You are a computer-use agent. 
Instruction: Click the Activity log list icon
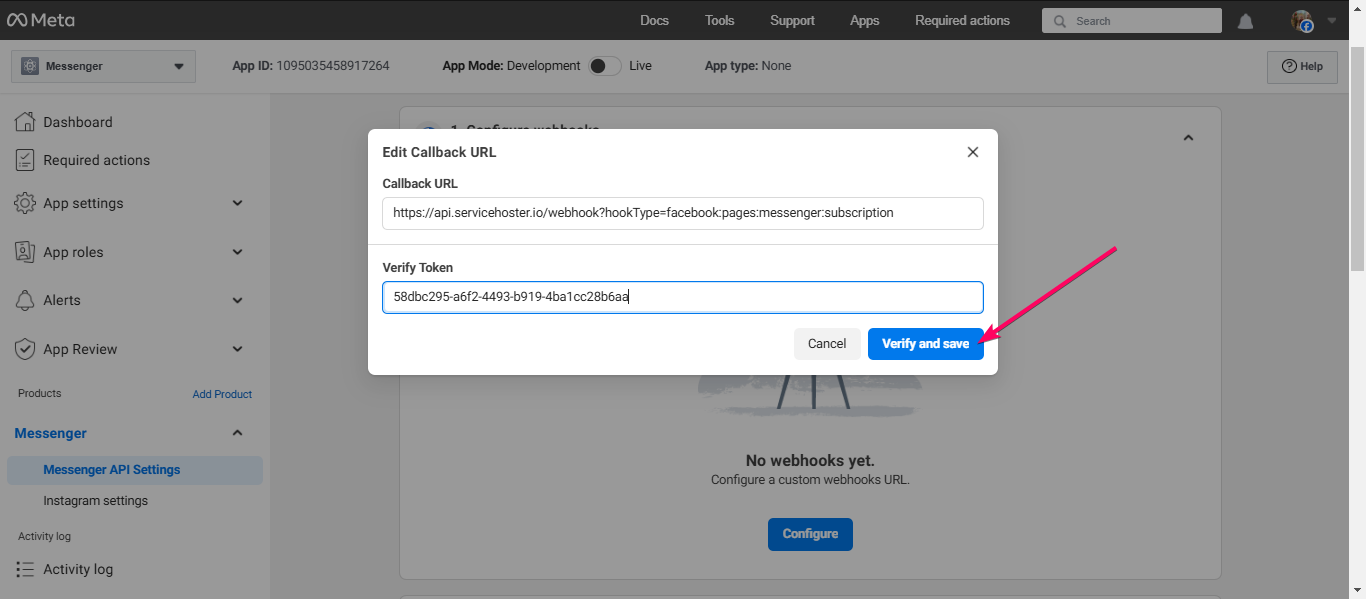25,569
